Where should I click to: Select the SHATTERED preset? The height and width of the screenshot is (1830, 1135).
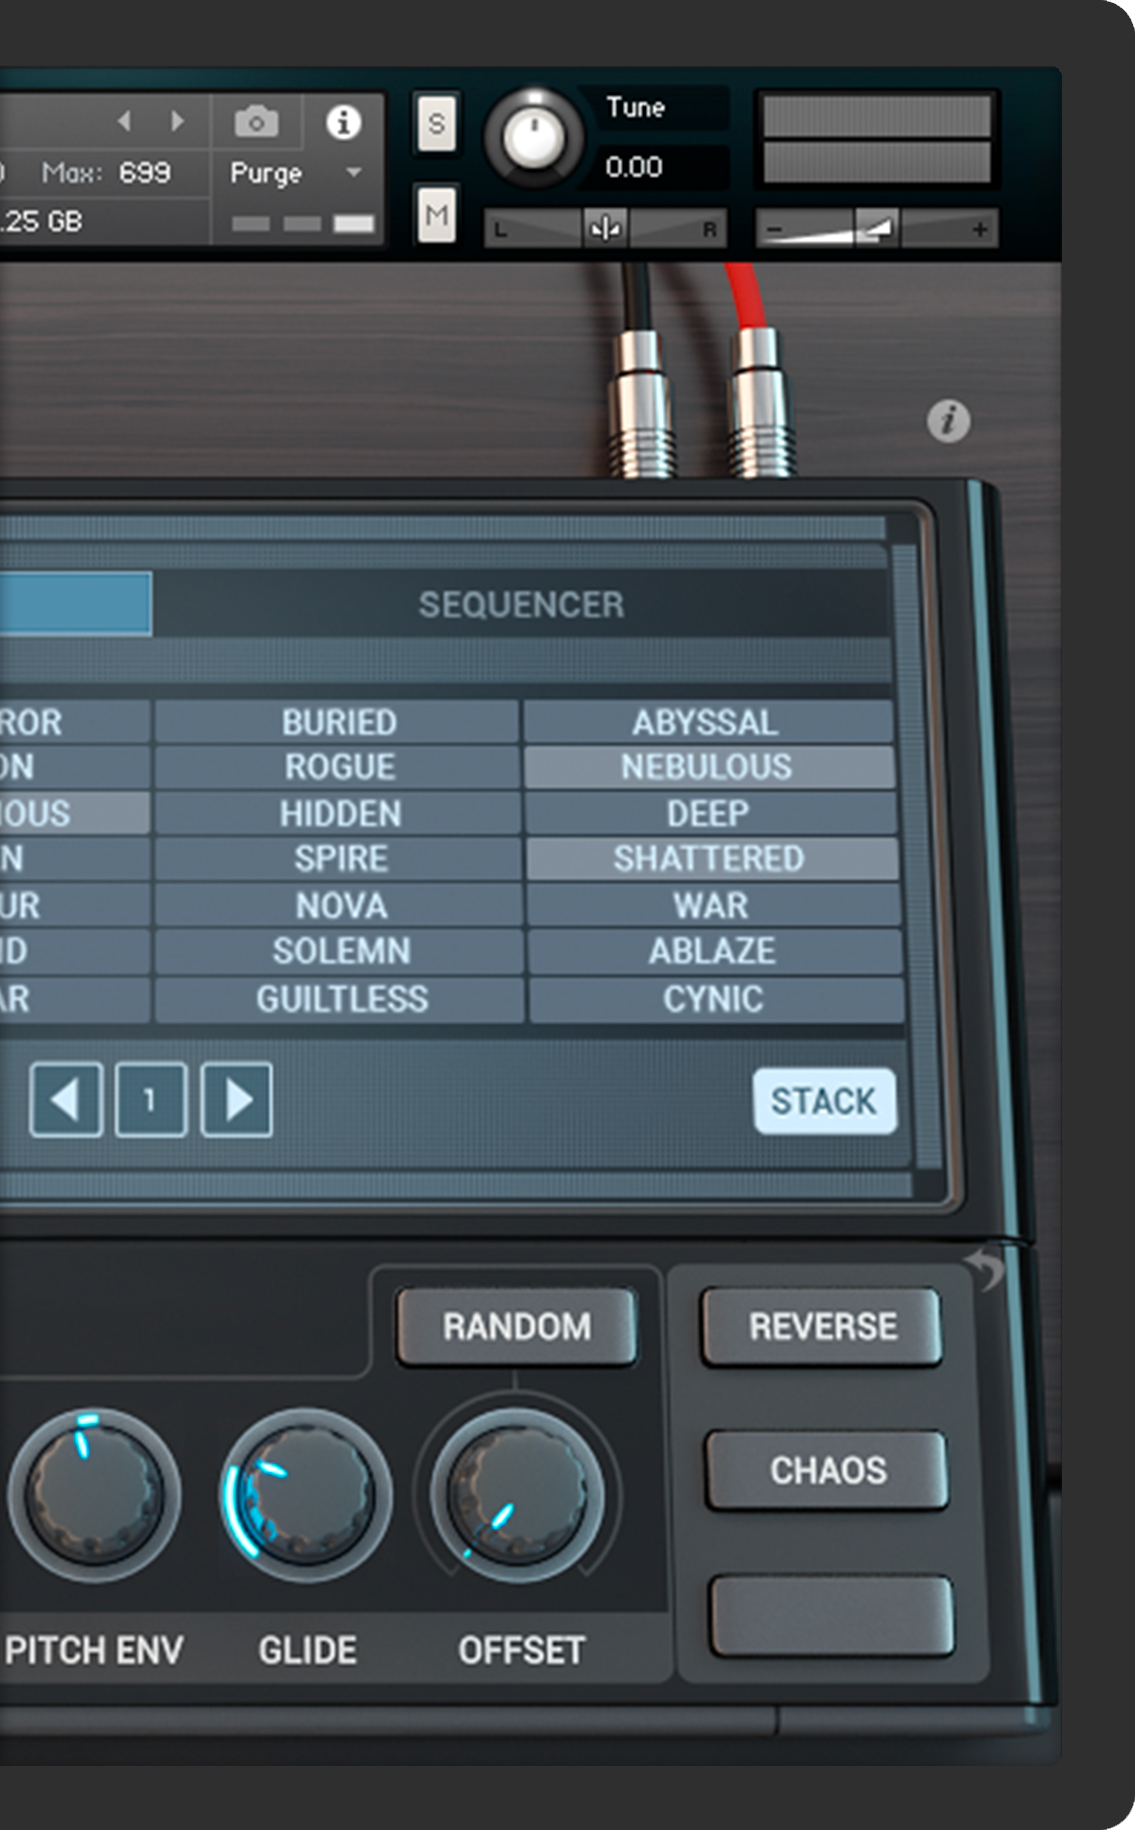point(709,859)
